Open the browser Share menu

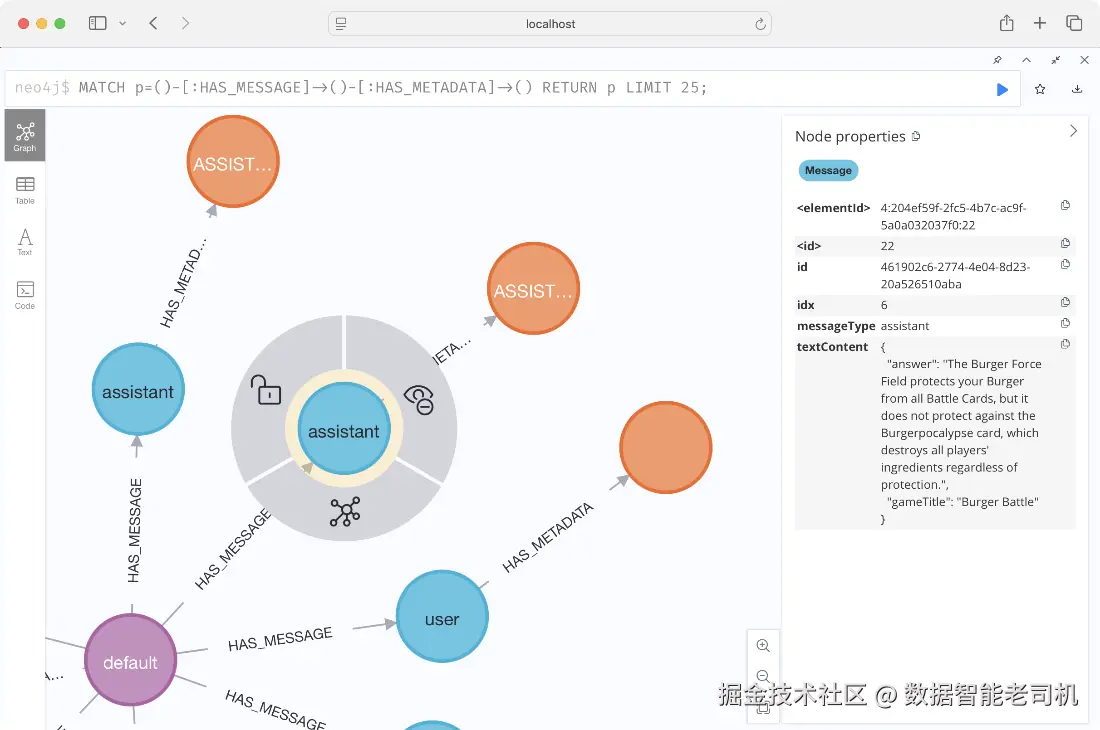(x=1007, y=23)
